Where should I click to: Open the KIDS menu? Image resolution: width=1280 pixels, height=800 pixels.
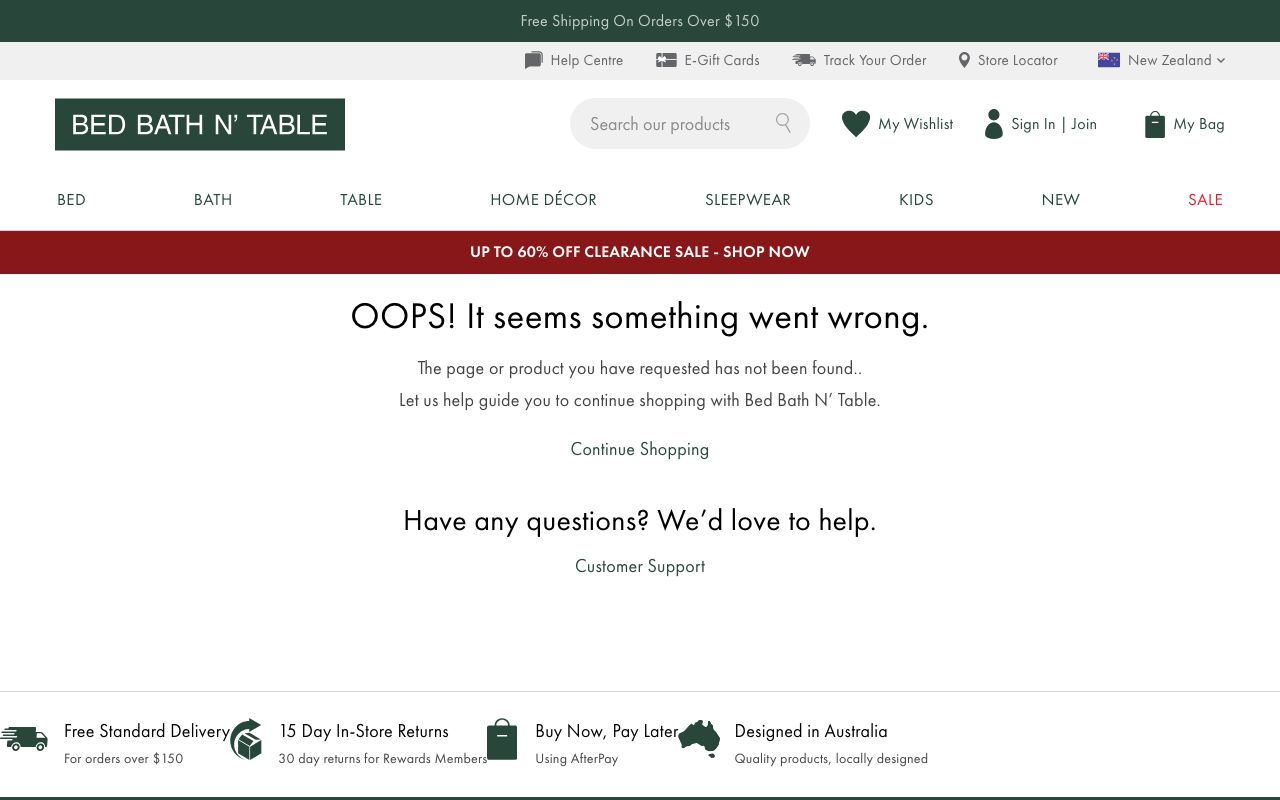pos(916,200)
